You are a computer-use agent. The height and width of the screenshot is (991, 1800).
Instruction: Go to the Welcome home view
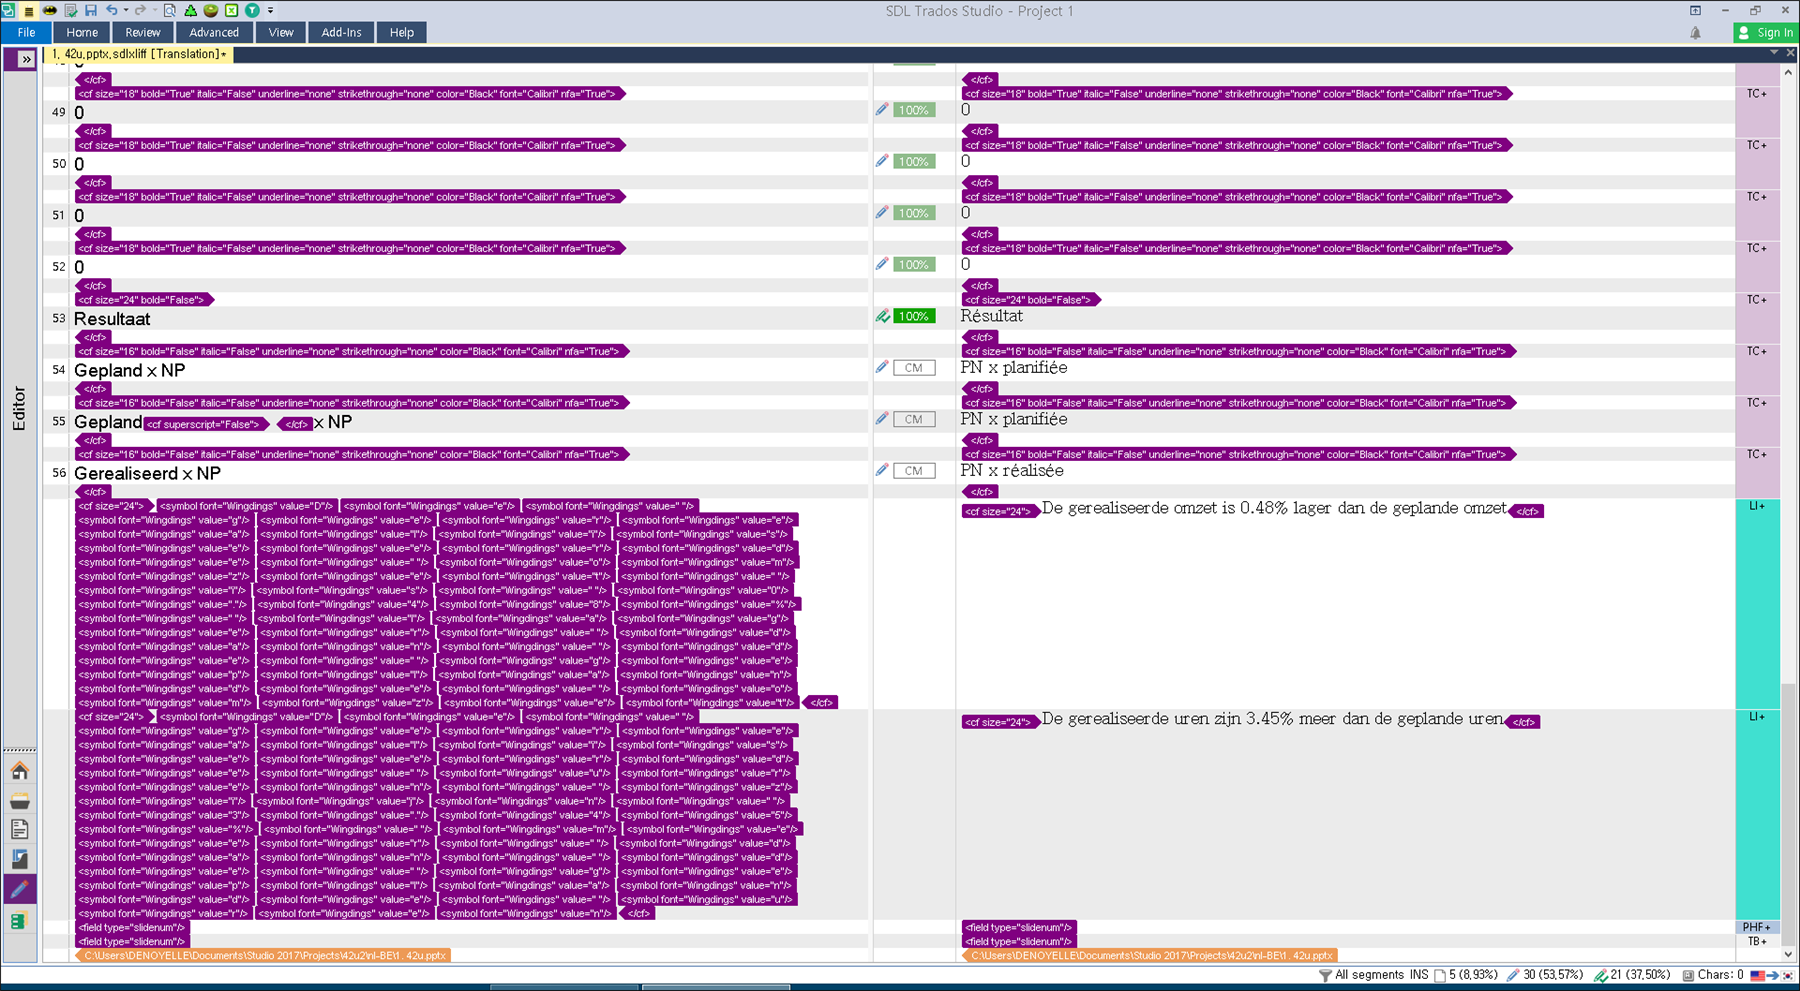pyautogui.click(x=19, y=771)
